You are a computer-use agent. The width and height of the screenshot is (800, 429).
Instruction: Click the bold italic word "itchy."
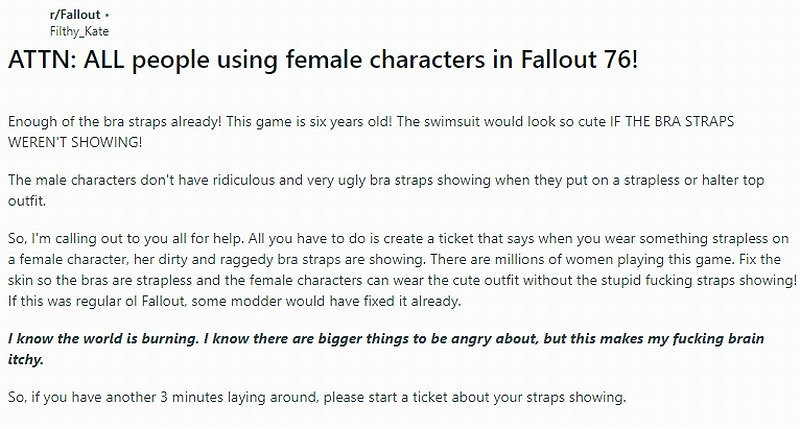point(28,357)
